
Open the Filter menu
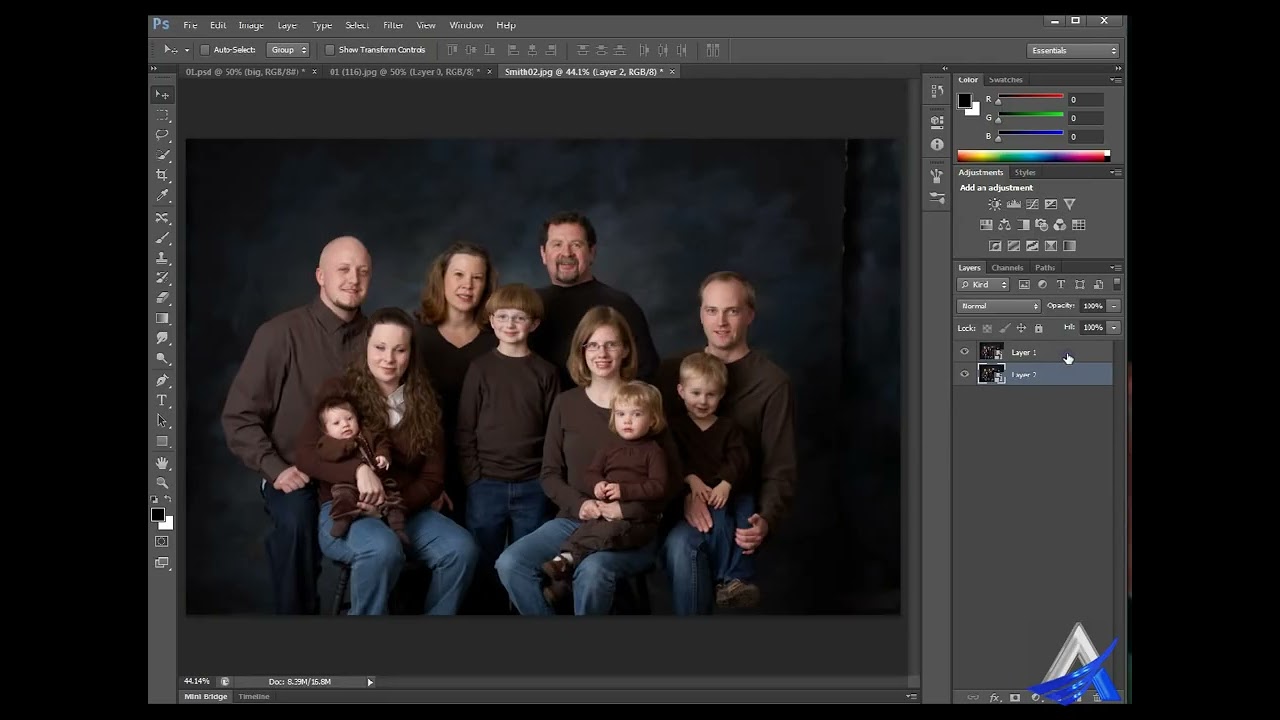pyautogui.click(x=393, y=25)
